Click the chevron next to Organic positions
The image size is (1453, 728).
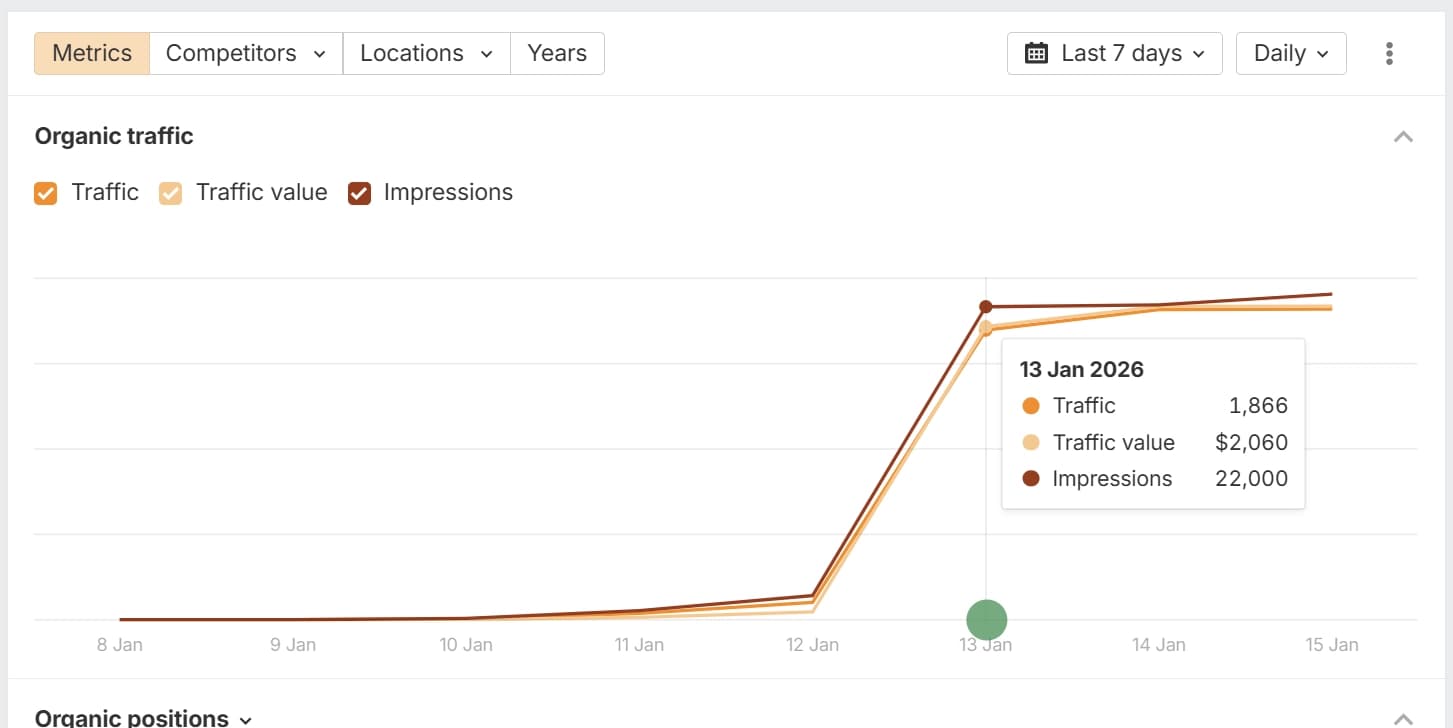[246, 718]
